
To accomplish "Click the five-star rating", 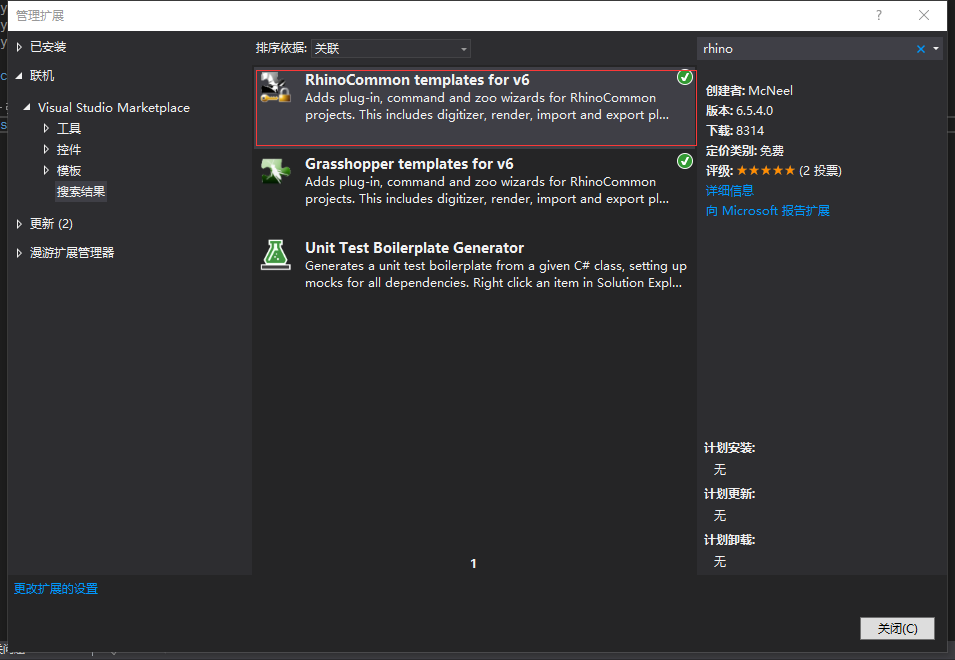I will [x=766, y=170].
